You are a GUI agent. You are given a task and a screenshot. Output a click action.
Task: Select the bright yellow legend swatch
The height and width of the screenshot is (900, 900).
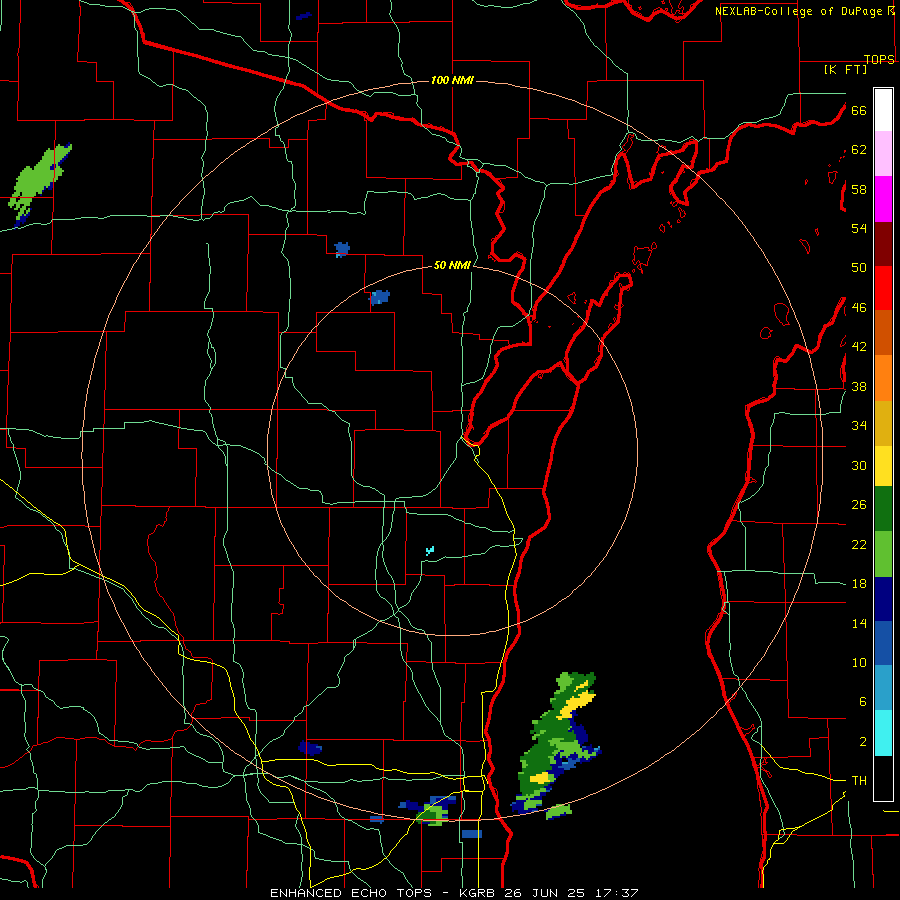883,466
